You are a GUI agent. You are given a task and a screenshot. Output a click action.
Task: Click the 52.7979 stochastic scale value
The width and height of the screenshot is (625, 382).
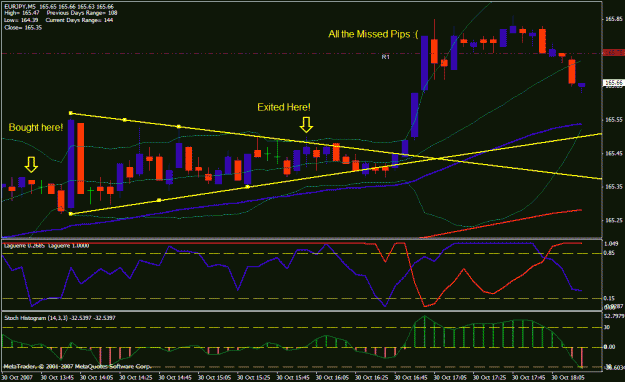coord(614,316)
